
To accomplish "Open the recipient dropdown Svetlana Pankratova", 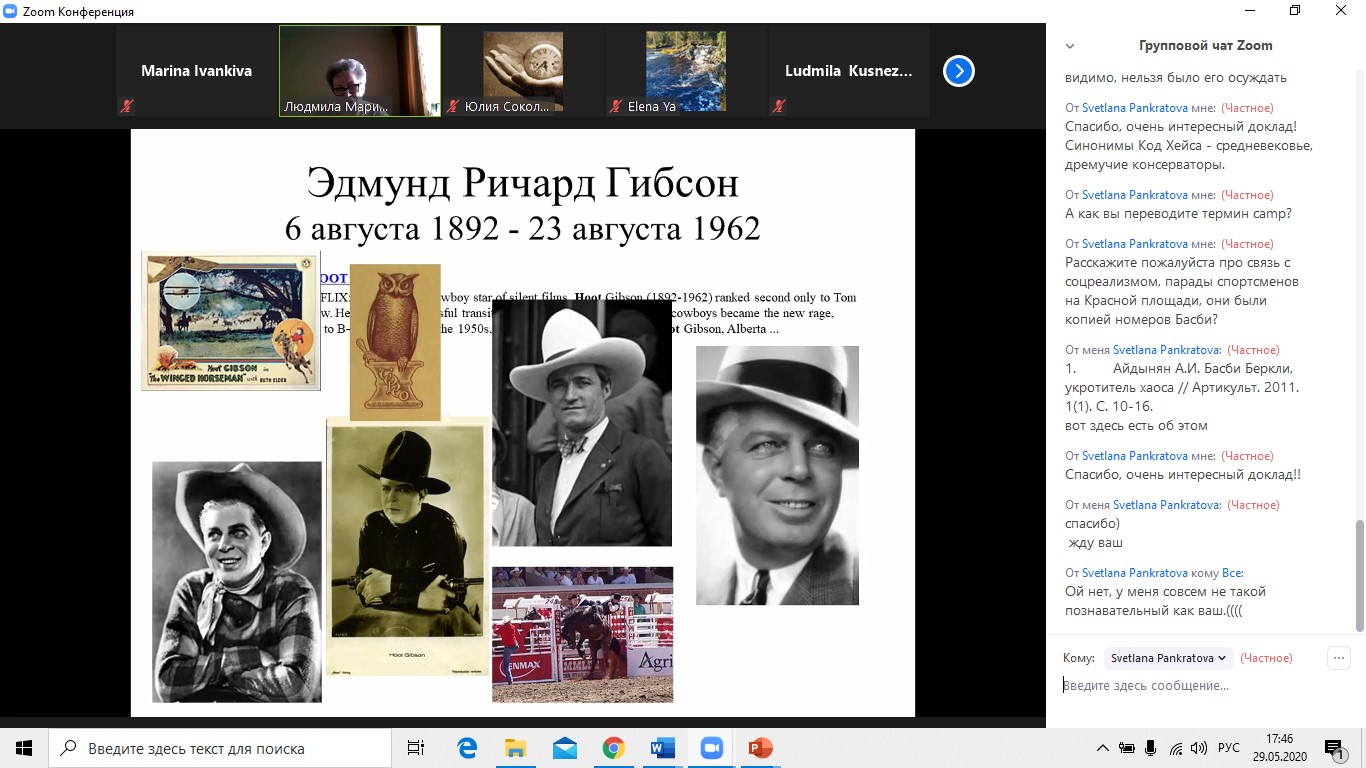I will 1168,658.
